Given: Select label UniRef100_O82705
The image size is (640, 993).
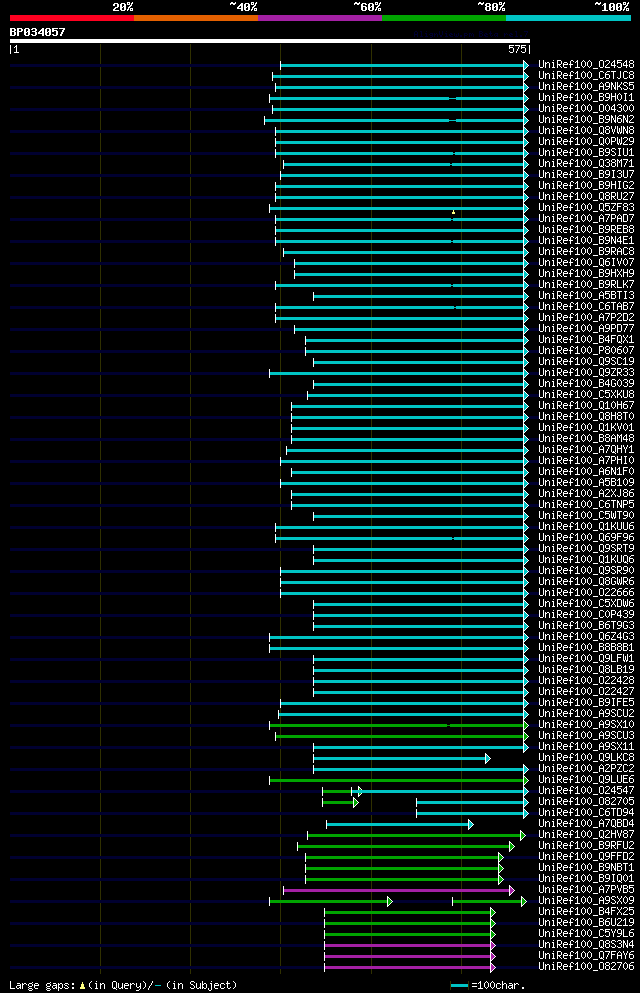Looking at the screenshot, I should click(586, 802).
